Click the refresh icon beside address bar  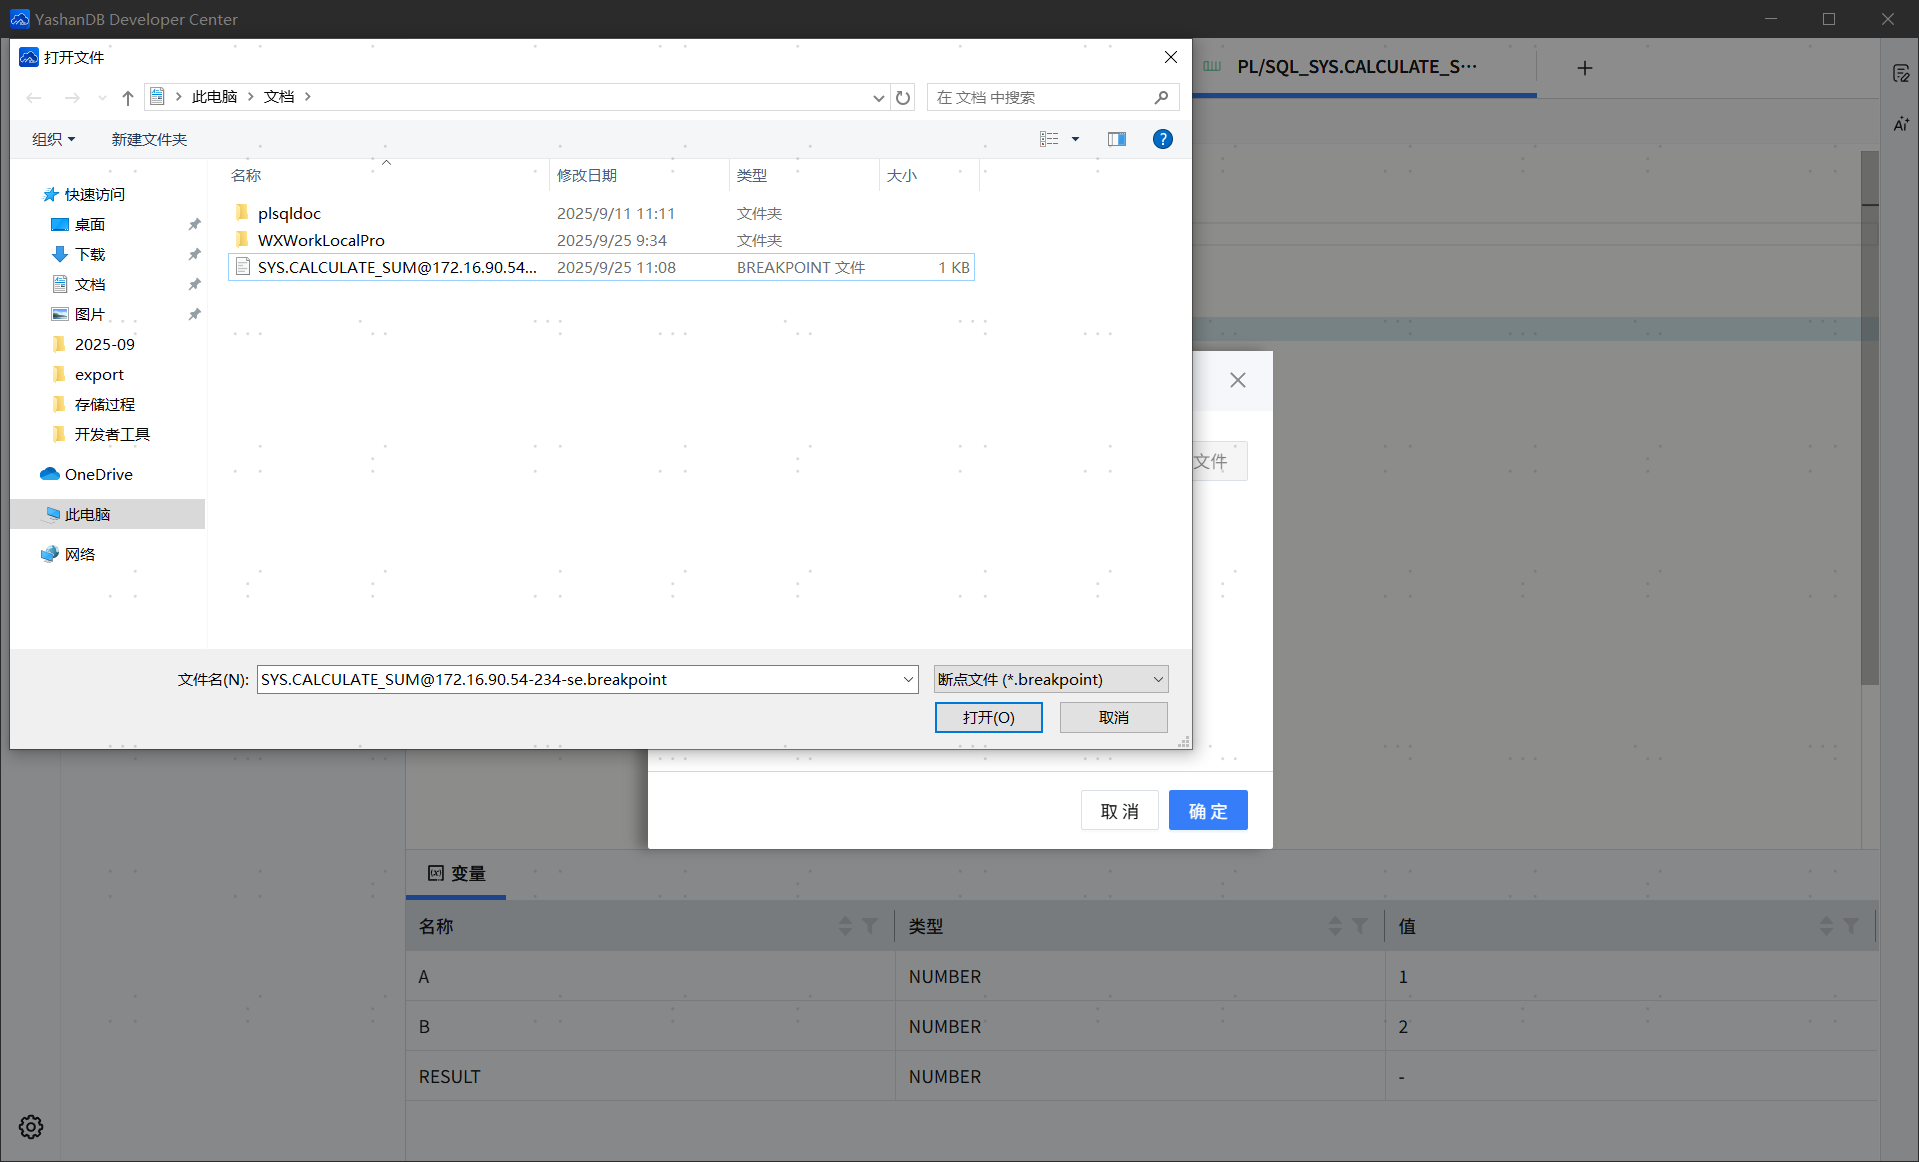click(903, 97)
